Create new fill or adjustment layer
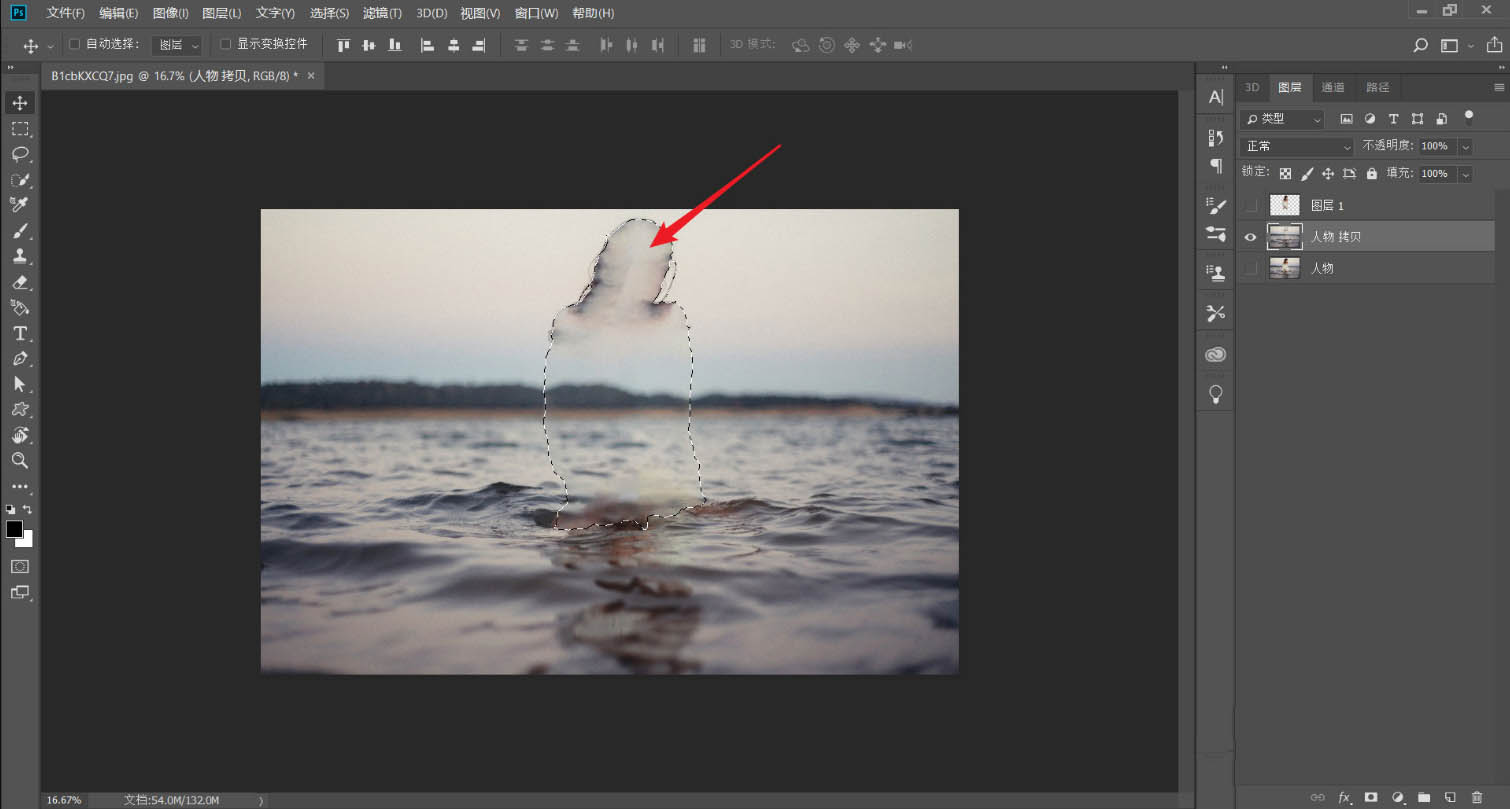This screenshot has width=1510, height=809. coord(1398,797)
